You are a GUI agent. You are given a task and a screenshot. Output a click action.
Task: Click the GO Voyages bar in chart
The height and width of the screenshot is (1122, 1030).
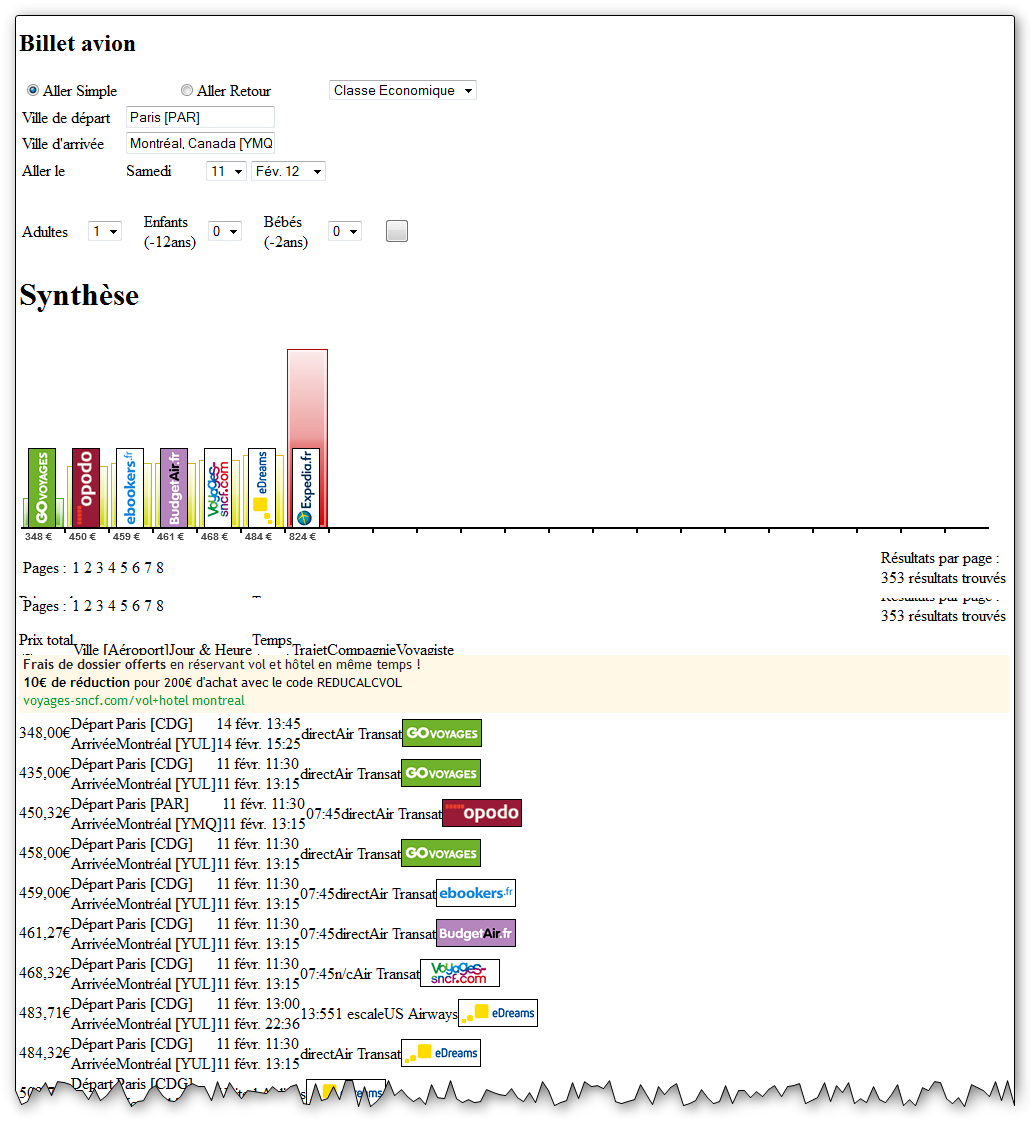point(42,487)
